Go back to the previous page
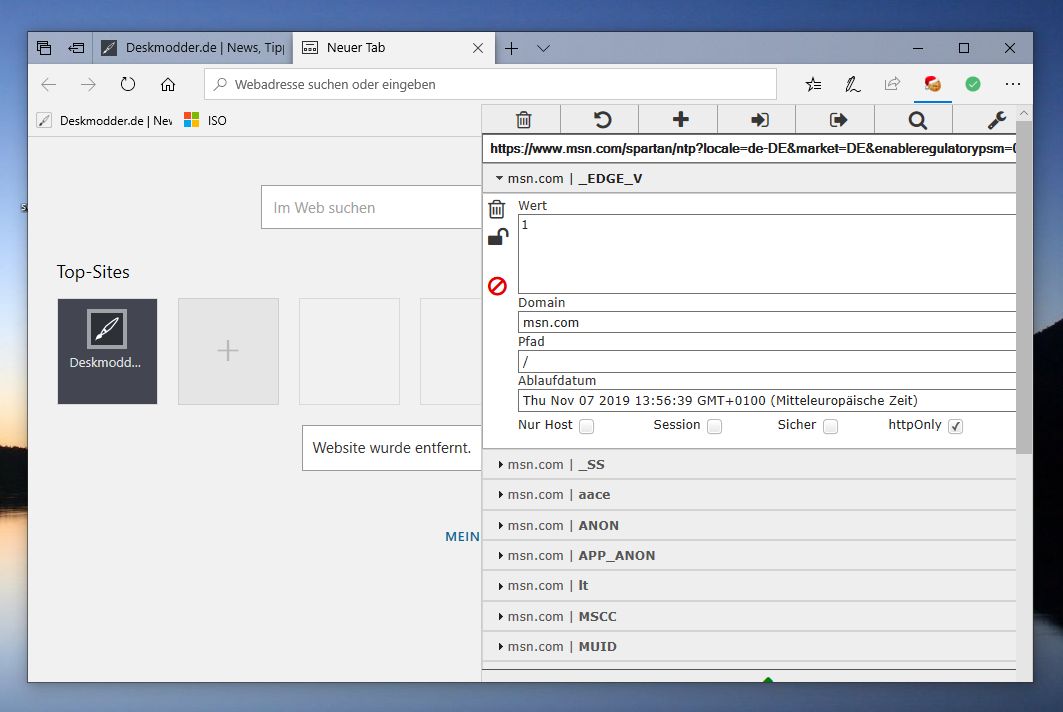The image size is (1063, 712). point(49,84)
